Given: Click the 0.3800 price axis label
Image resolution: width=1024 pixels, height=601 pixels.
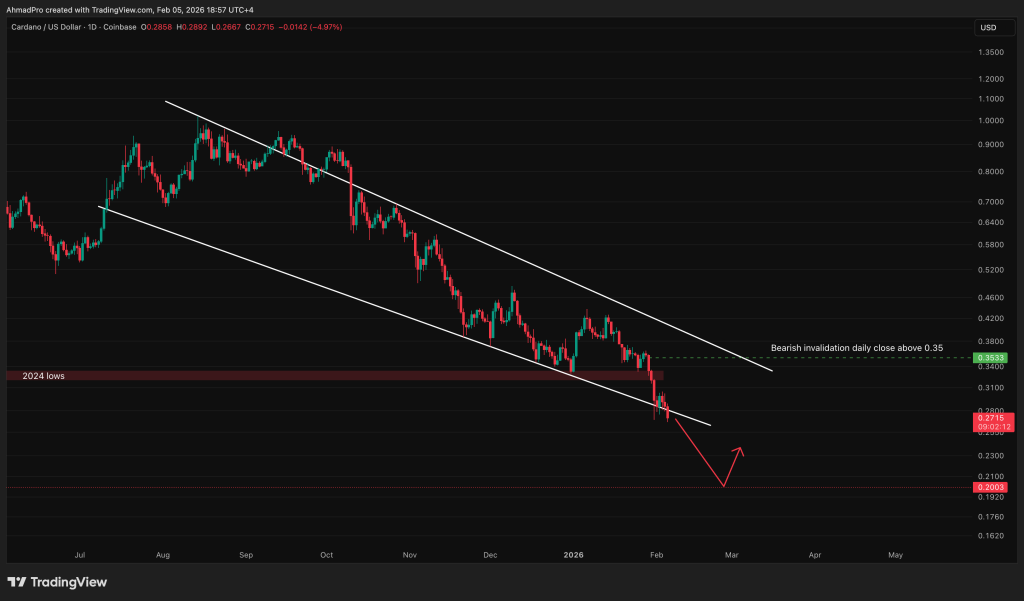Looking at the screenshot, I should coord(991,342).
